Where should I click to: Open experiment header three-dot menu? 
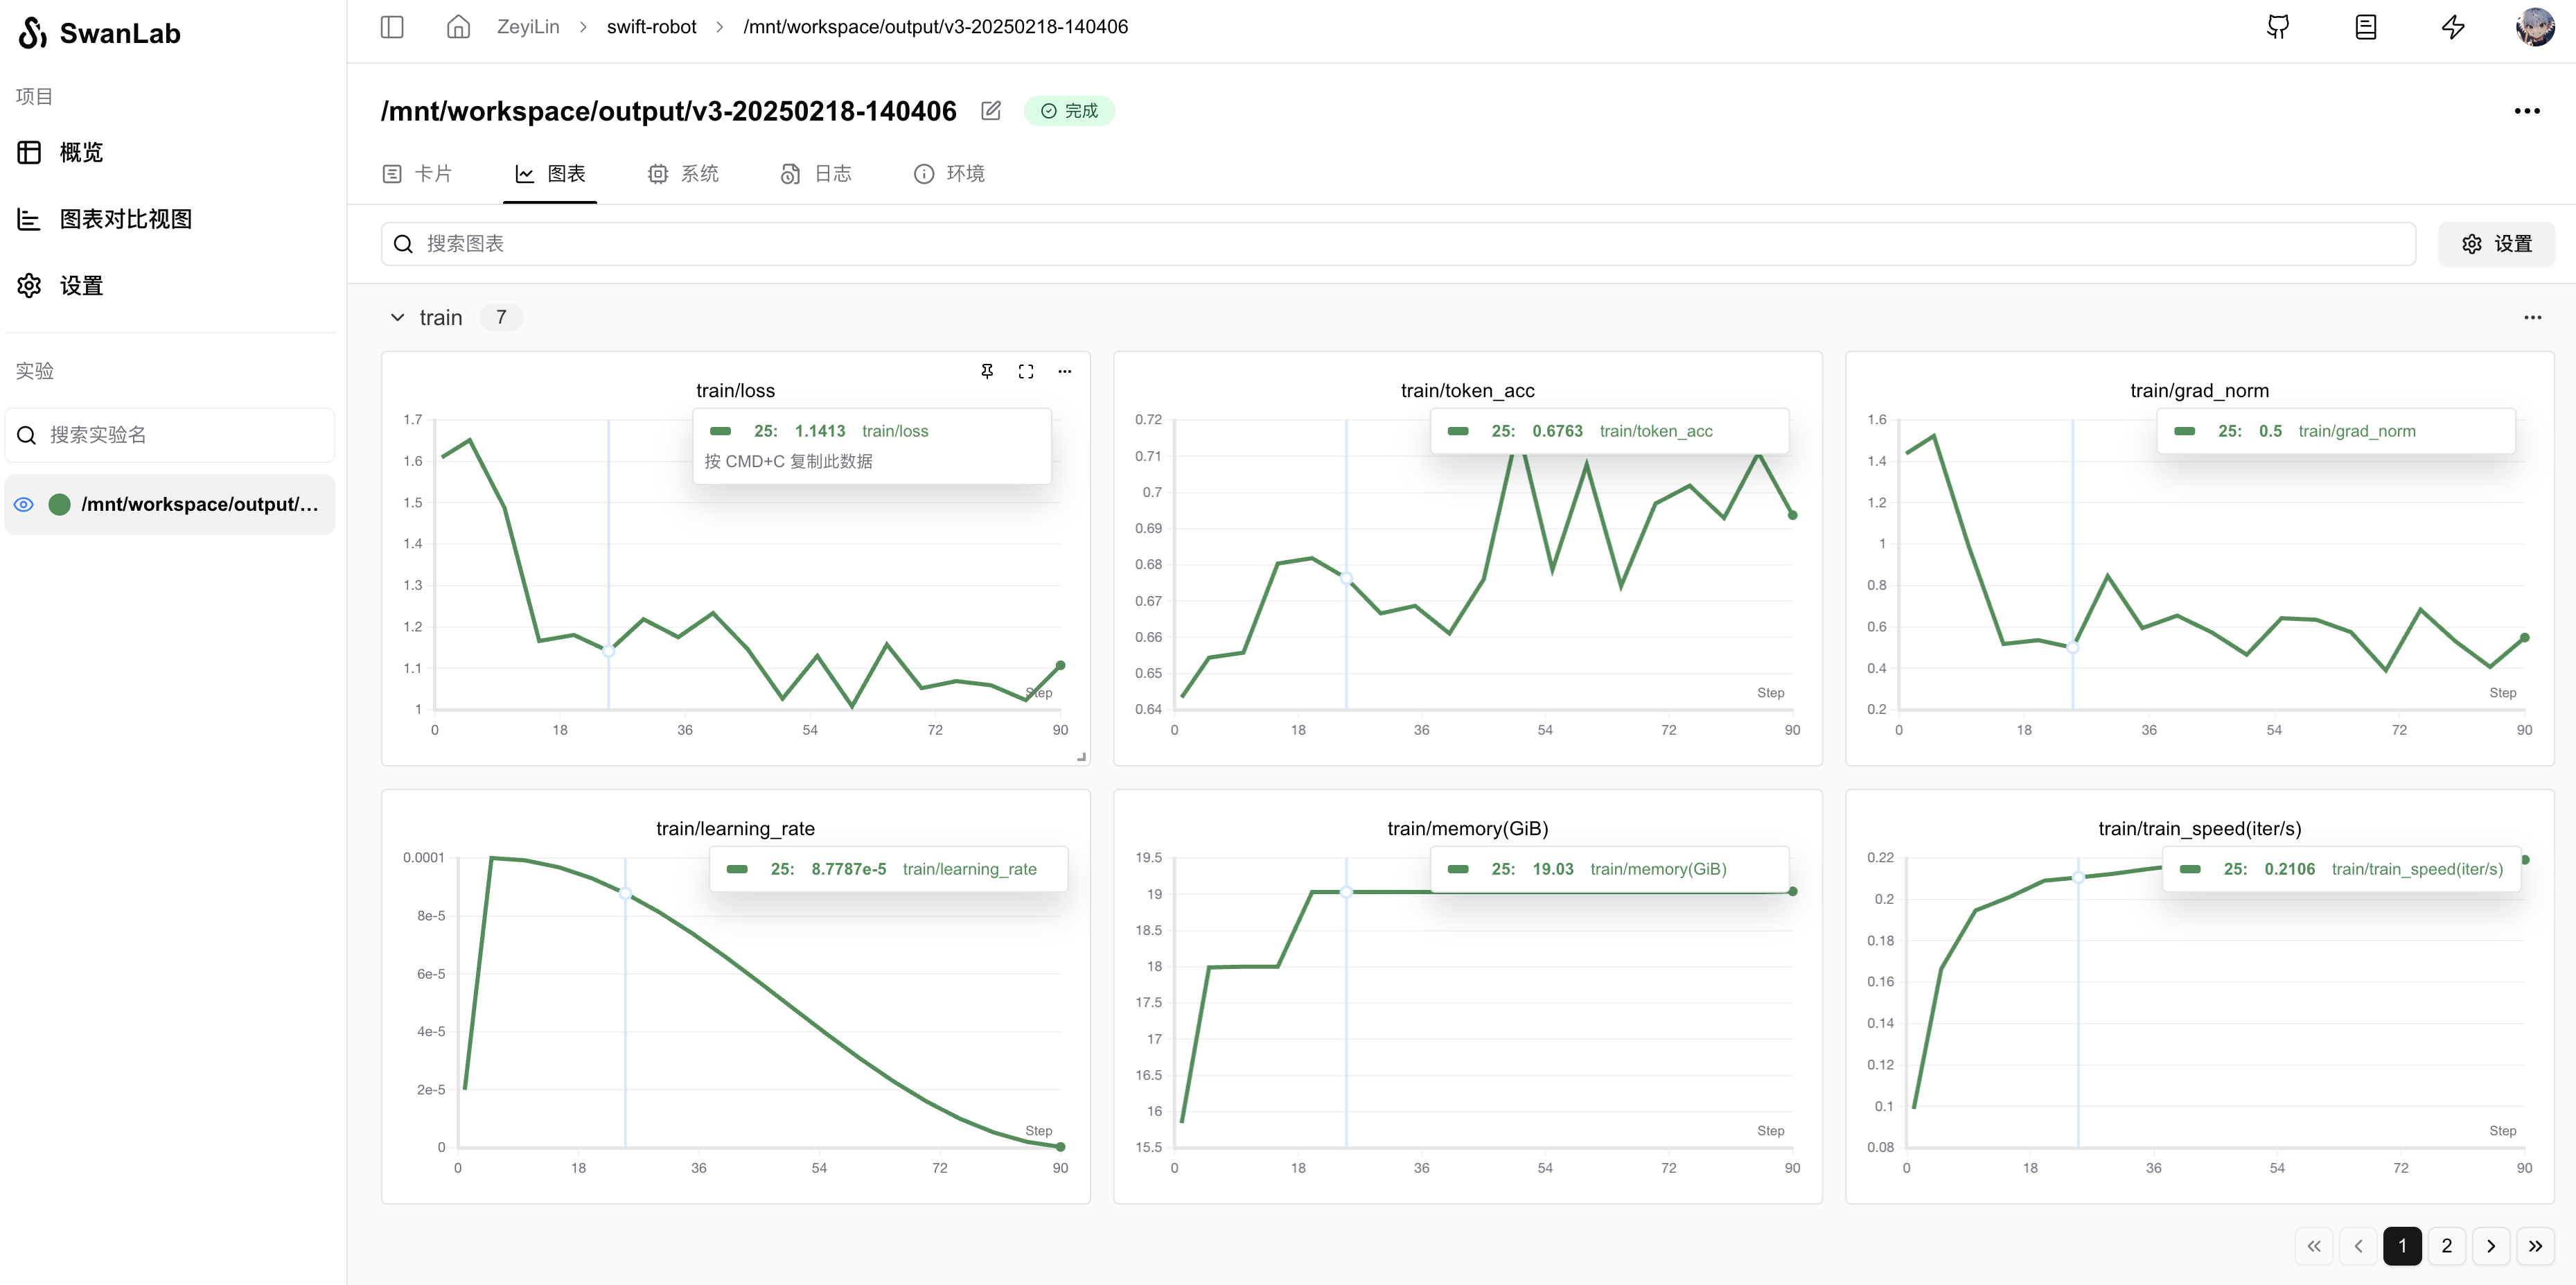tap(2526, 111)
